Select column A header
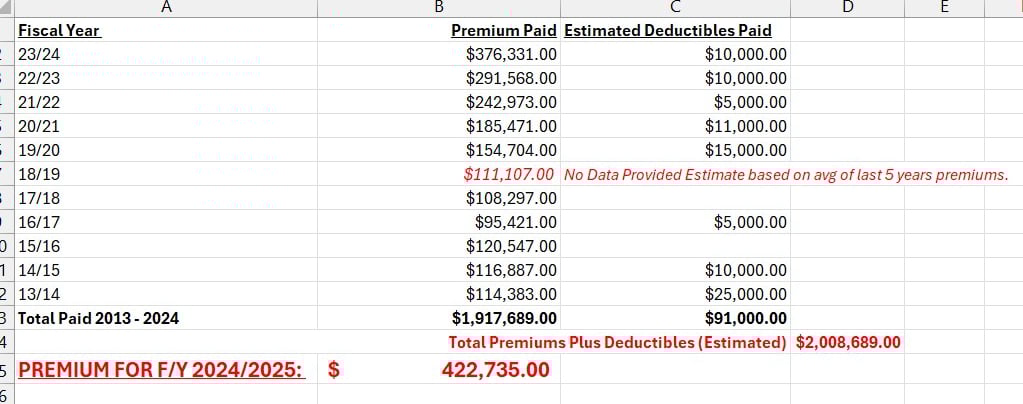 [x=165, y=8]
